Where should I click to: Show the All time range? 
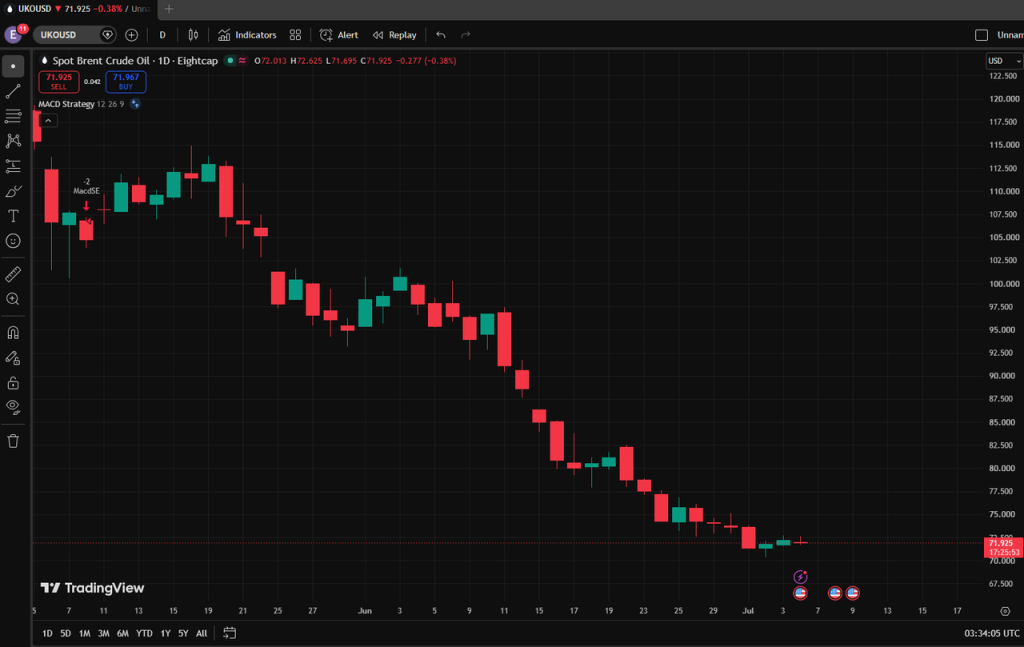click(201, 633)
